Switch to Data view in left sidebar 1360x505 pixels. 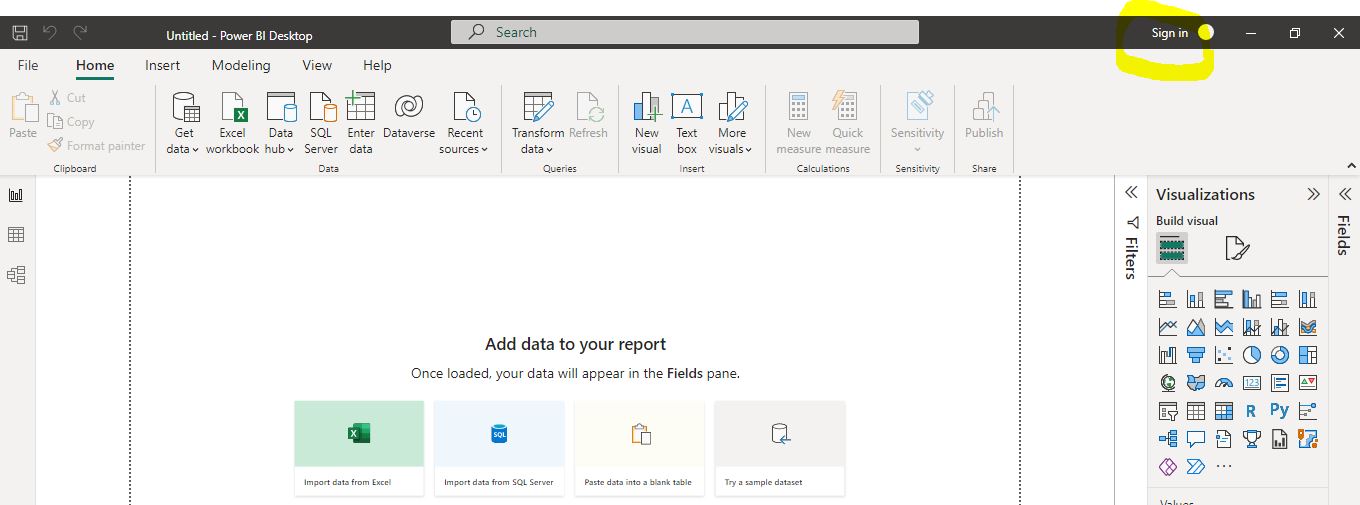point(16,235)
